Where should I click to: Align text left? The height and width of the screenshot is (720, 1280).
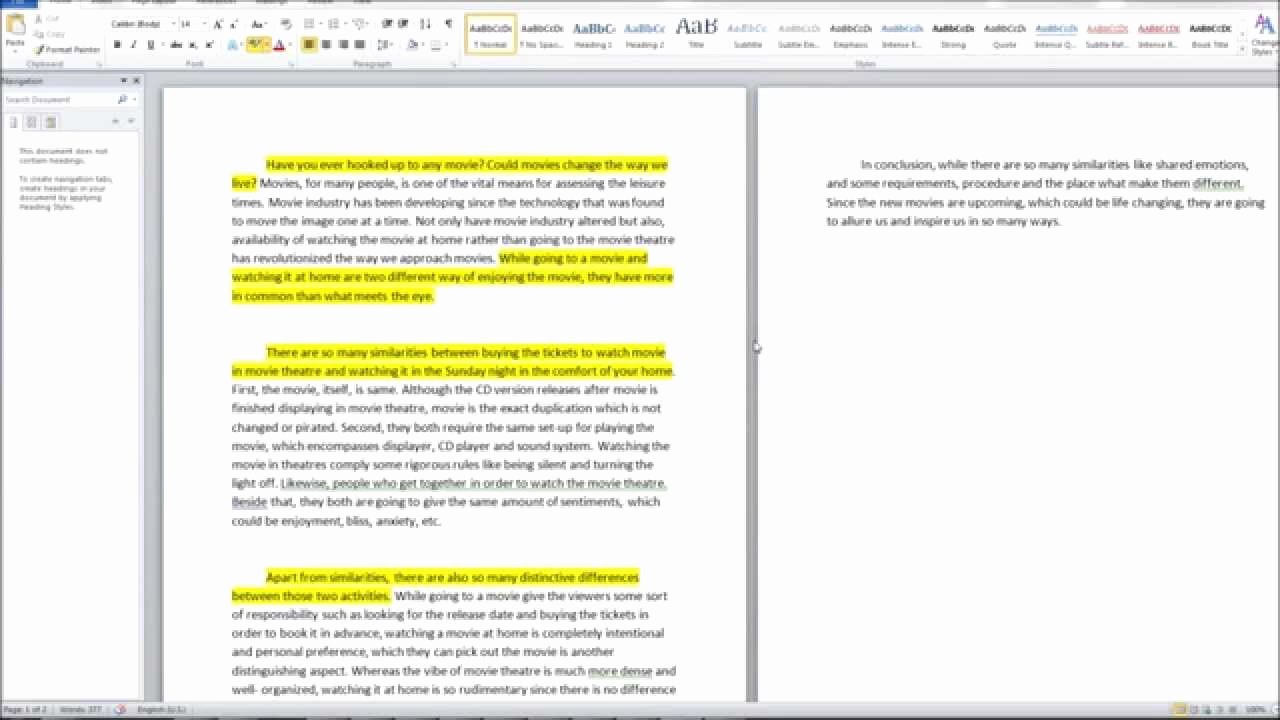point(309,45)
